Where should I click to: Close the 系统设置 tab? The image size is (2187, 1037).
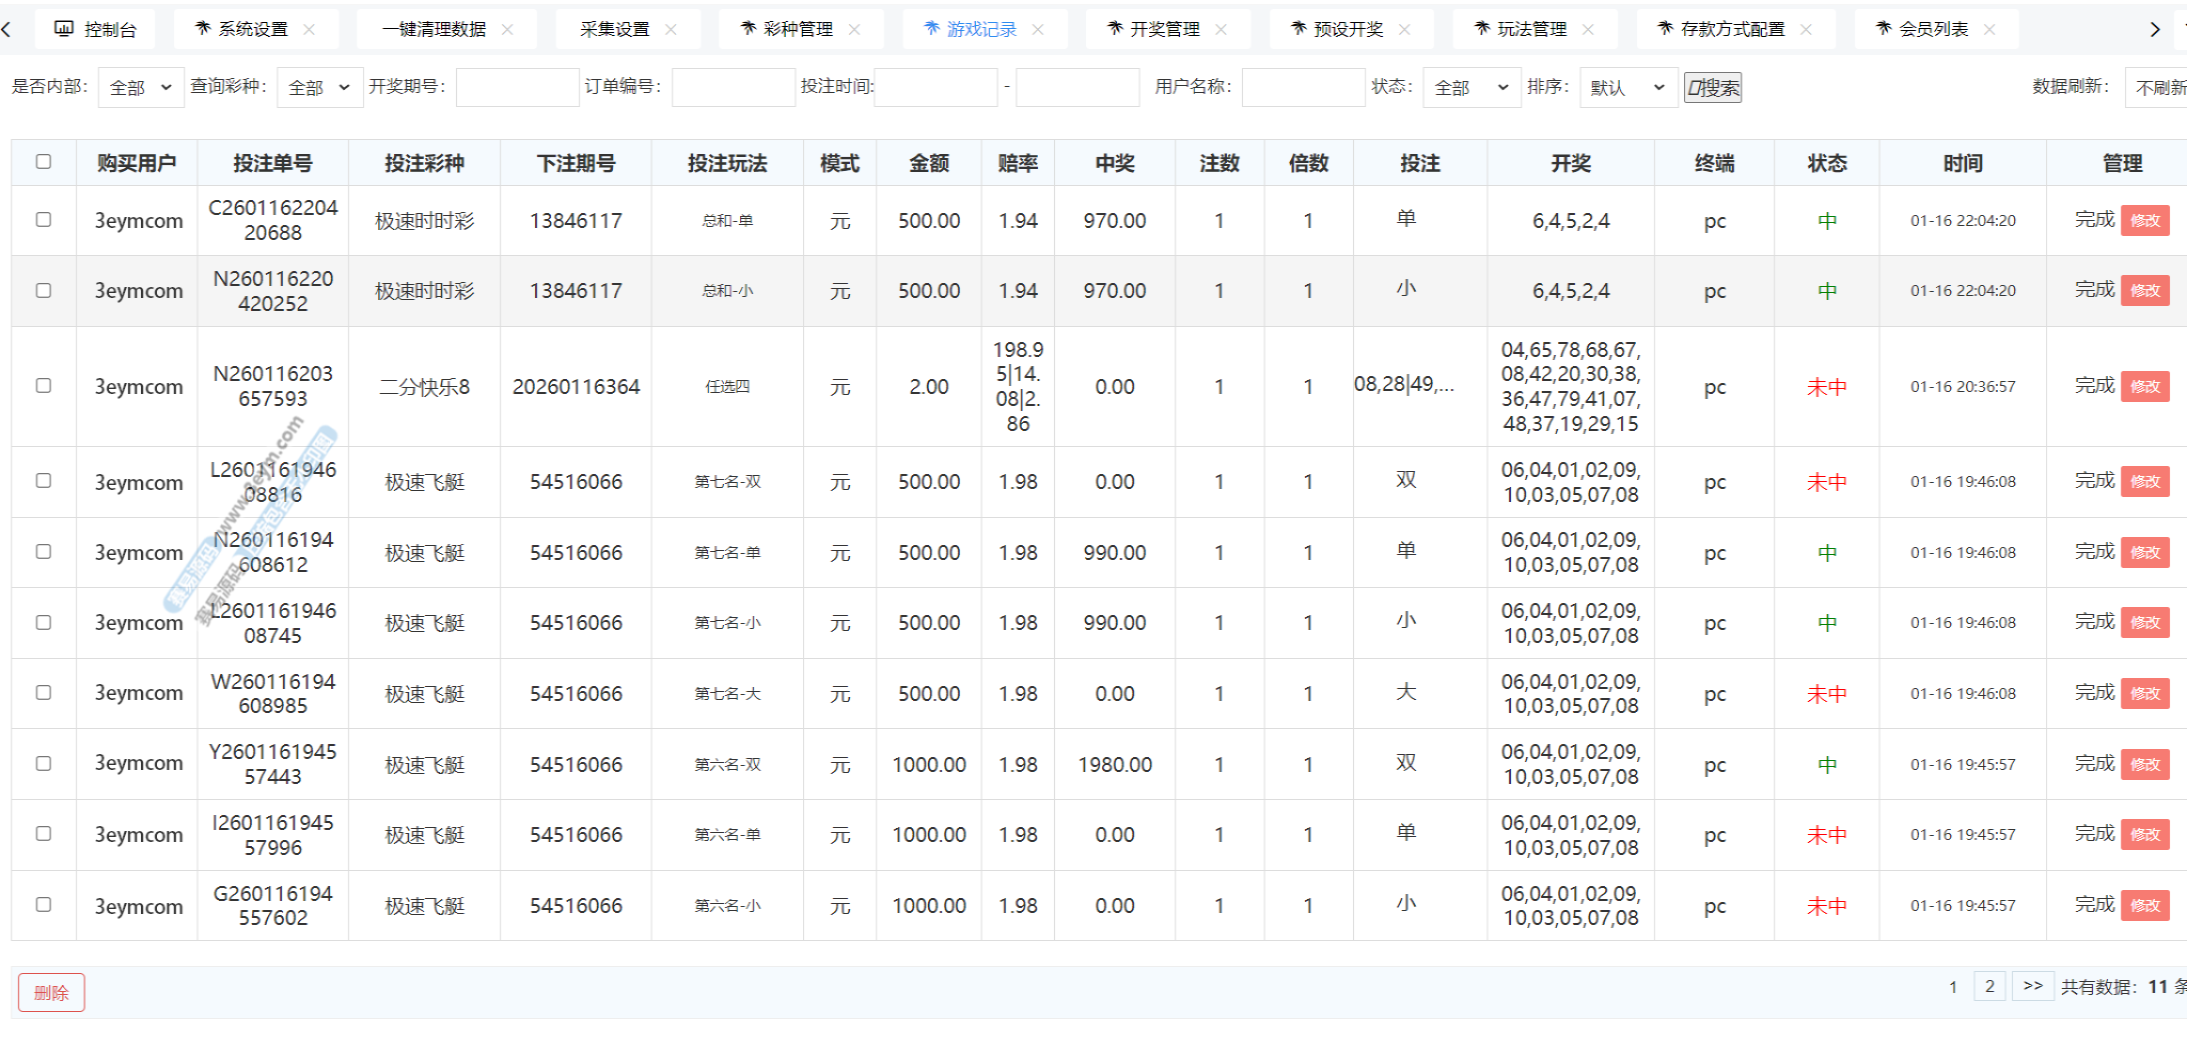[309, 30]
